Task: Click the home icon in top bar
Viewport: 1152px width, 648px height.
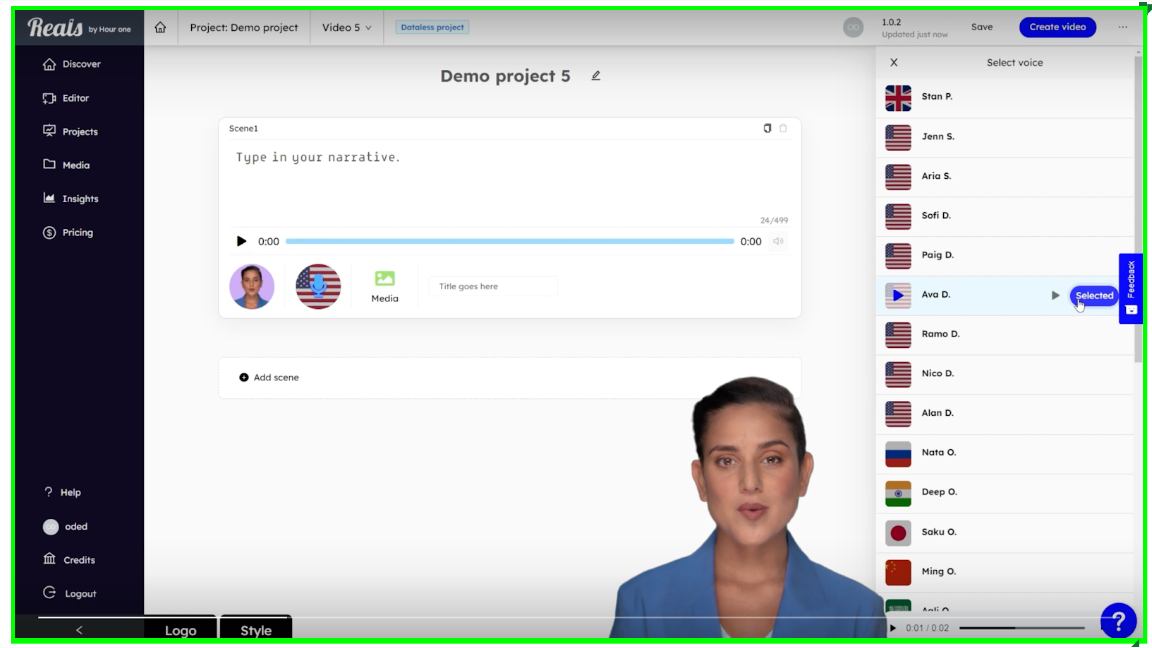Action: pos(160,27)
